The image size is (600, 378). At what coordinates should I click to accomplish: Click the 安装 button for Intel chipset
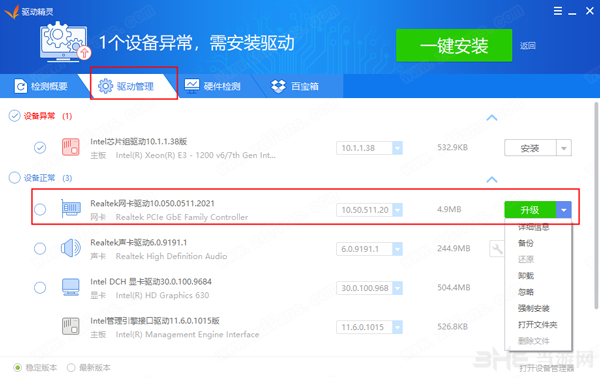pos(530,148)
